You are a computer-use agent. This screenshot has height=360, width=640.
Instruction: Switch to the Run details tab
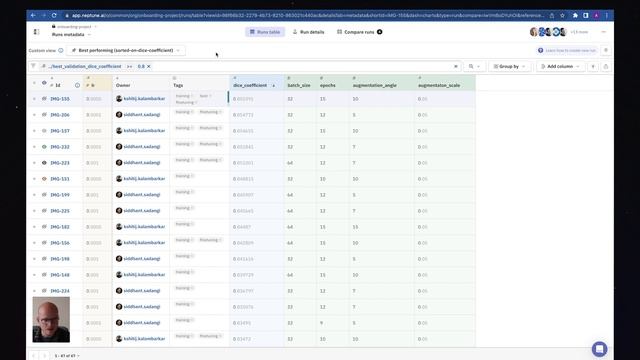click(309, 32)
